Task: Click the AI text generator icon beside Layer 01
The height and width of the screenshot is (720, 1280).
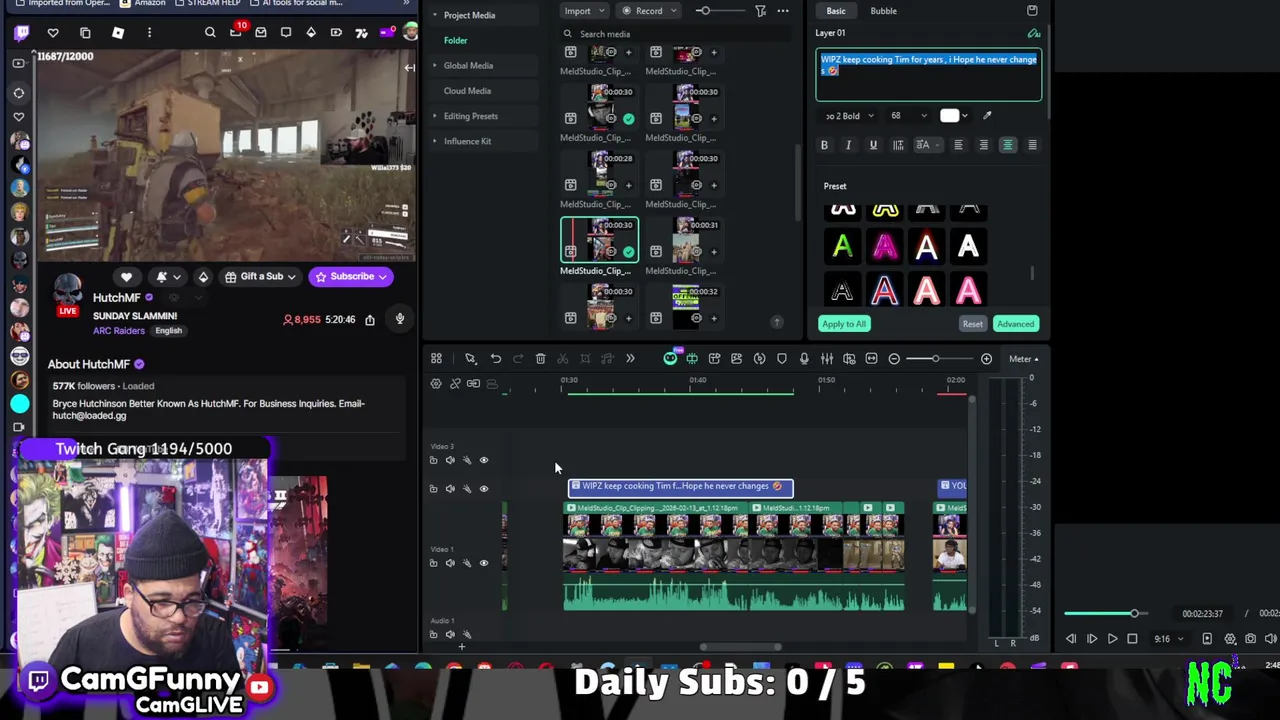Action: point(1034,33)
